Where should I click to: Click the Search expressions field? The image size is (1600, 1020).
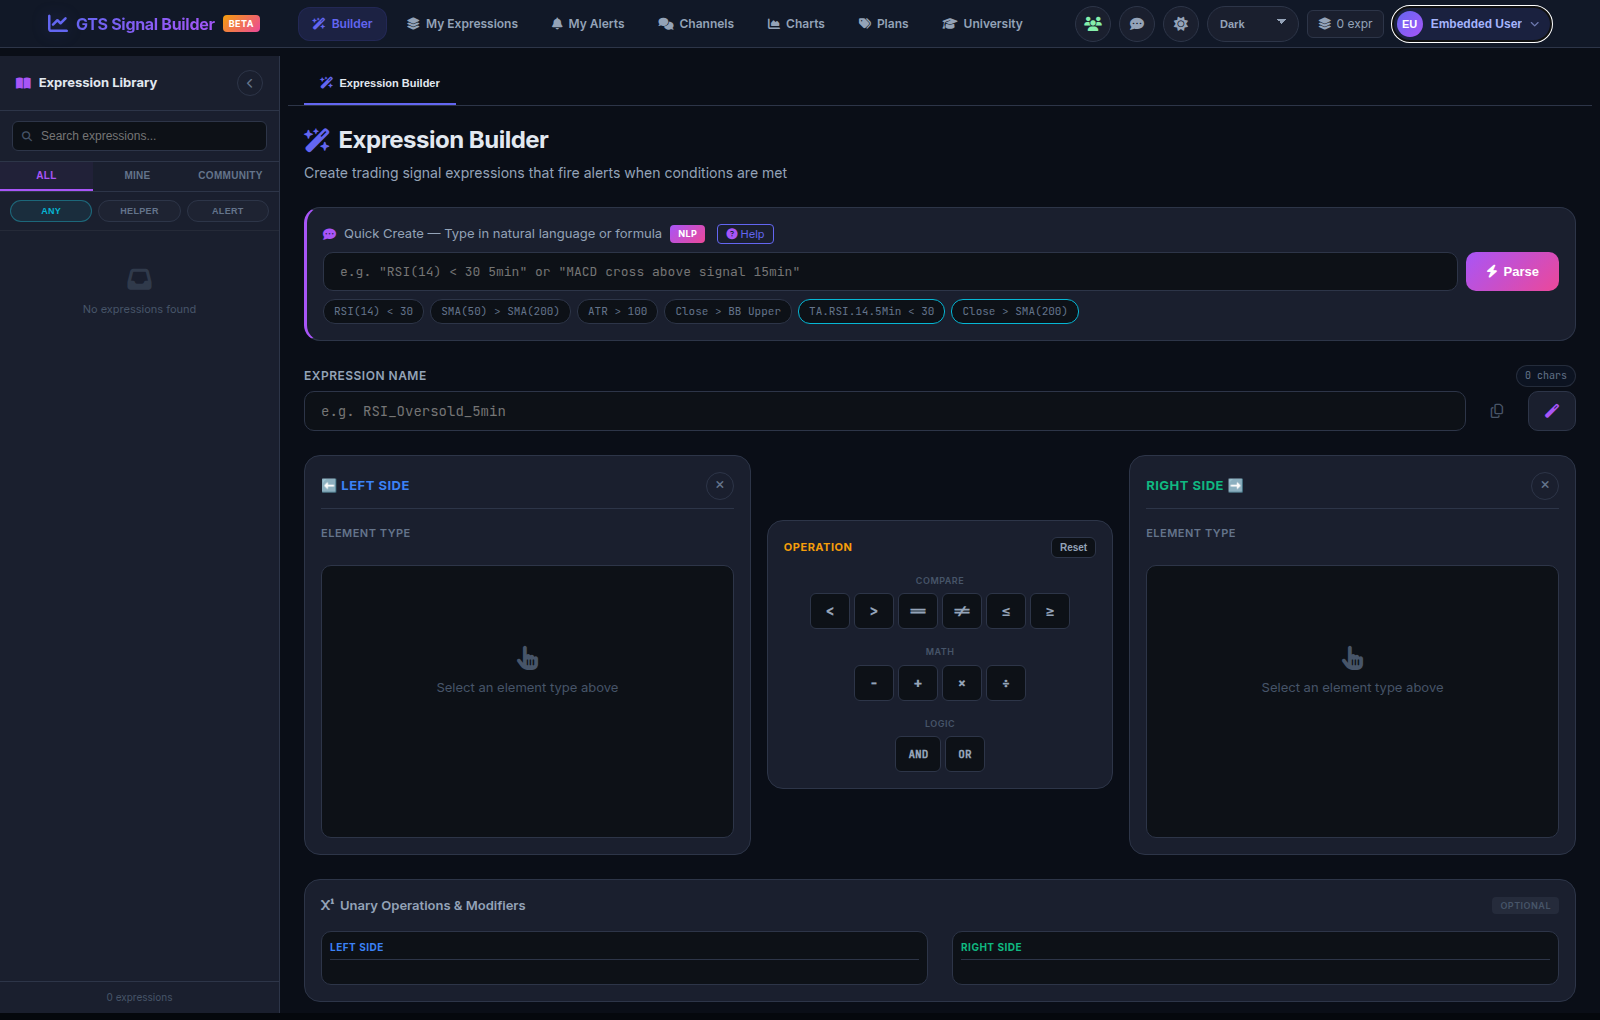[x=139, y=136]
